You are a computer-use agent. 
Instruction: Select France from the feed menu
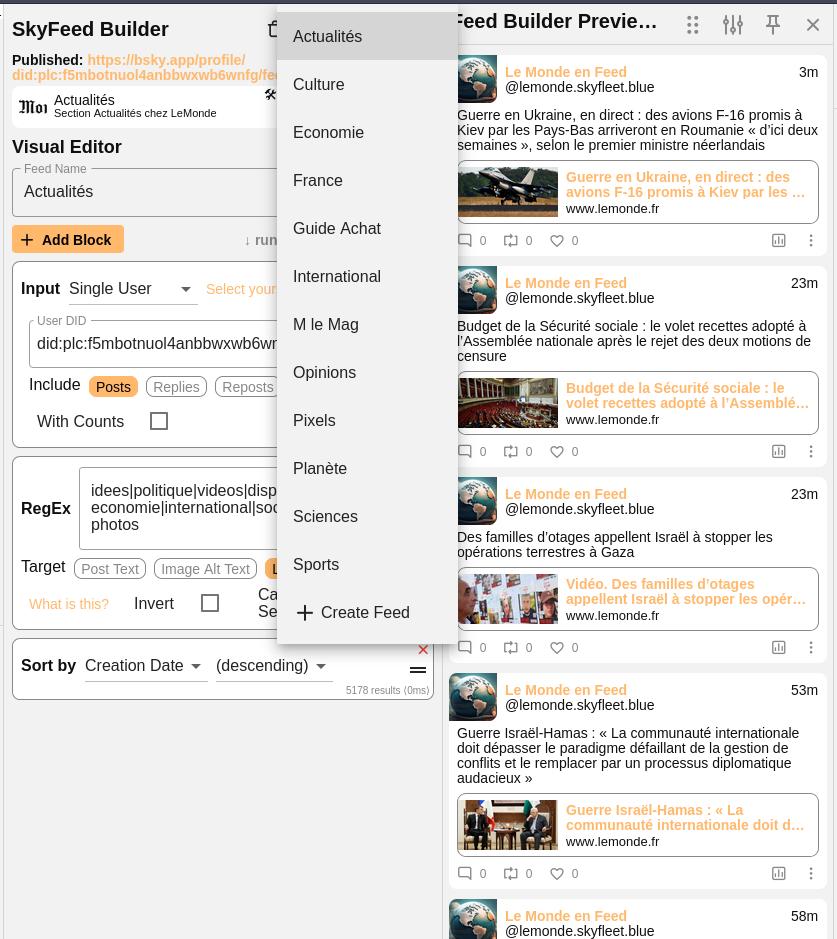[x=367, y=180]
